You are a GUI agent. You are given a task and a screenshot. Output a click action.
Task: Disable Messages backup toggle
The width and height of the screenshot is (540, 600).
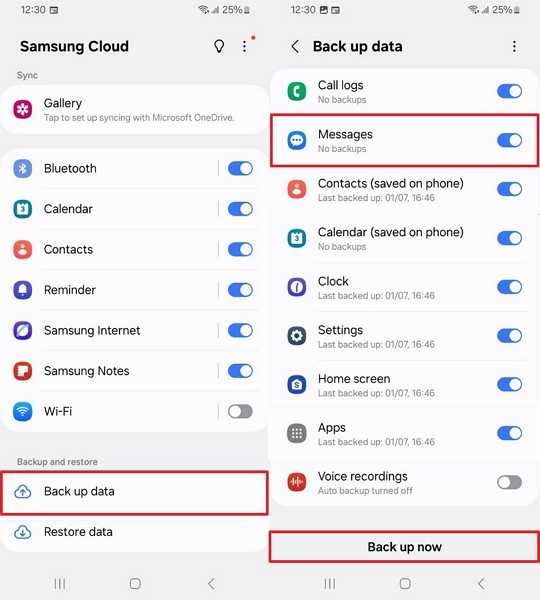pos(509,140)
